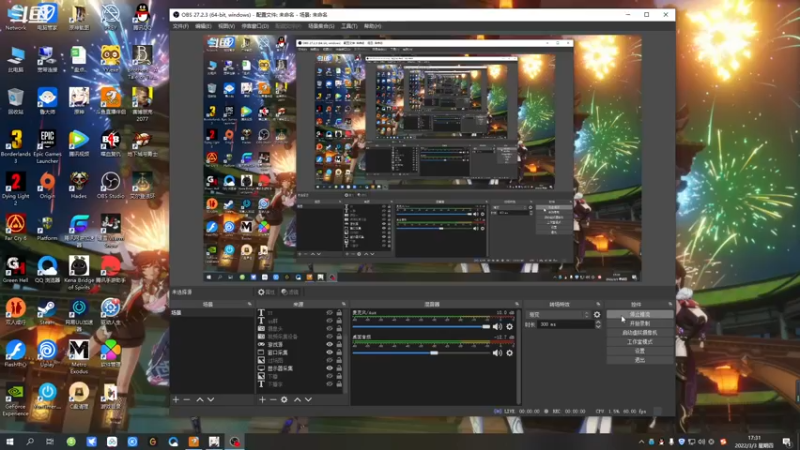Image resolution: width=800 pixels, height=450 pixels.
Task: Toggle lock of 显示器采集 source
Action: [x=339, y=368]
